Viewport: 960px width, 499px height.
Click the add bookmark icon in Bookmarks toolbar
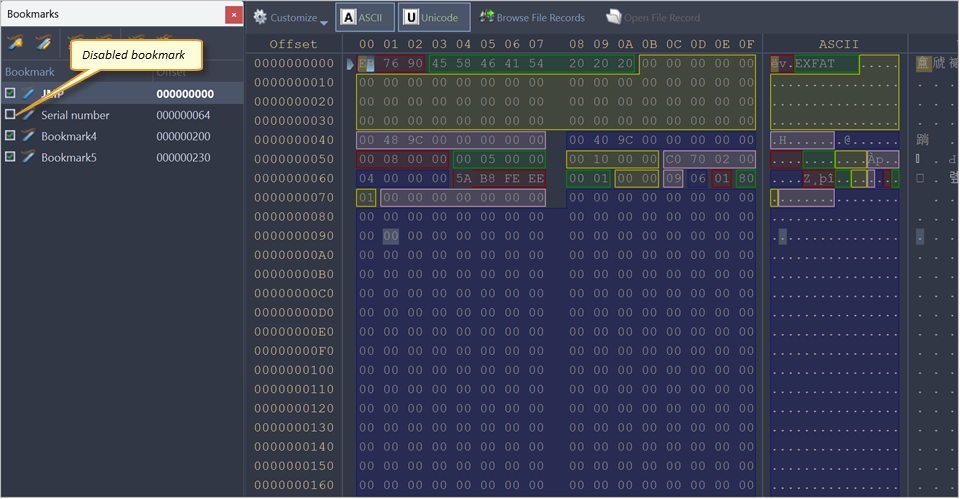(16, 42)
